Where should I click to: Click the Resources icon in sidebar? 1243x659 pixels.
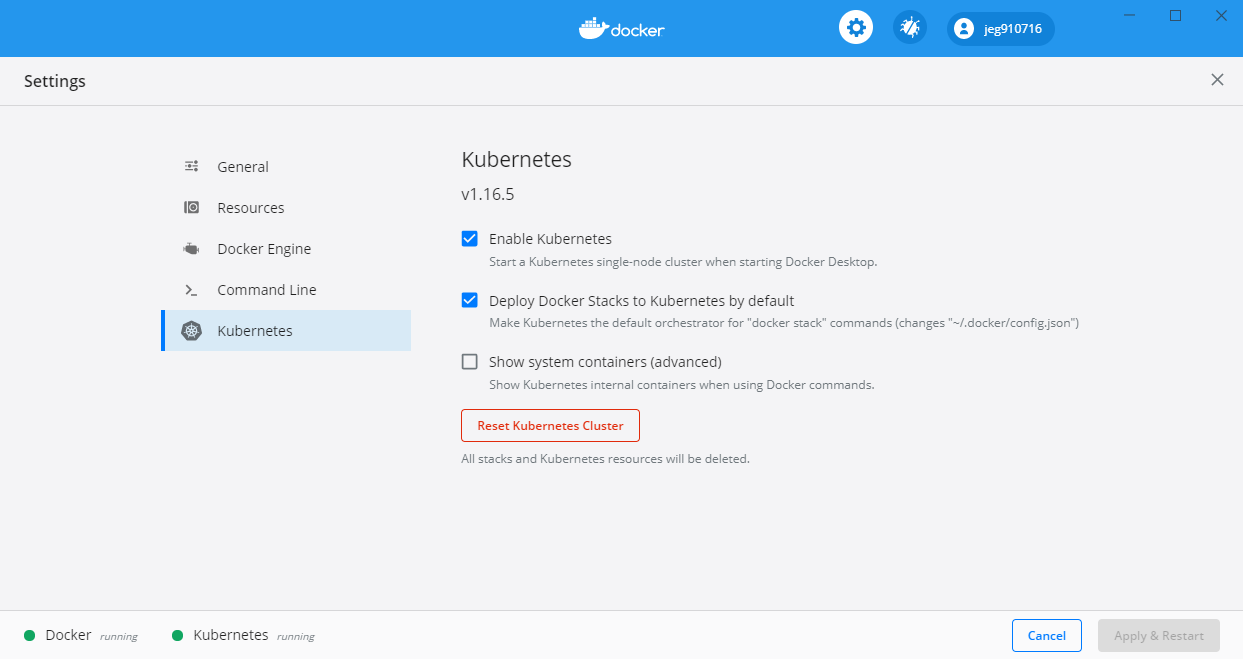[191, 208]
